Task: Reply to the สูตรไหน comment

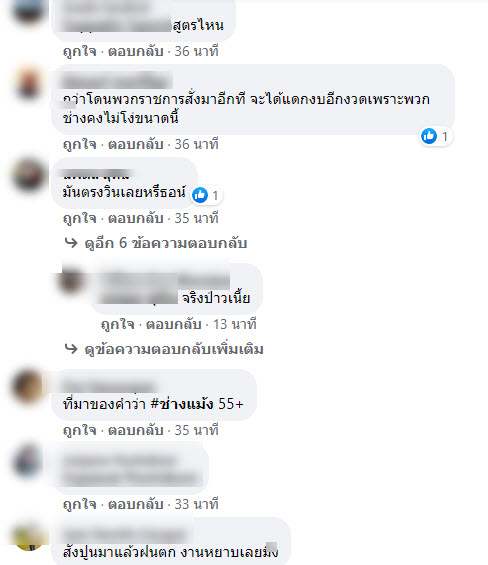Action: 136,52
